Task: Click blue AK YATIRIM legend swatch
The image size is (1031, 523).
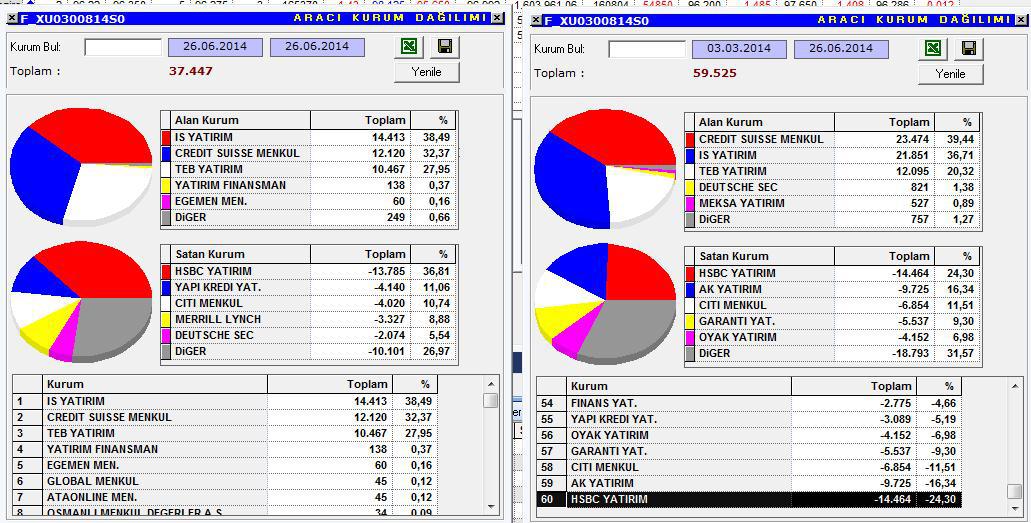Action: click(x=690, y=289)
